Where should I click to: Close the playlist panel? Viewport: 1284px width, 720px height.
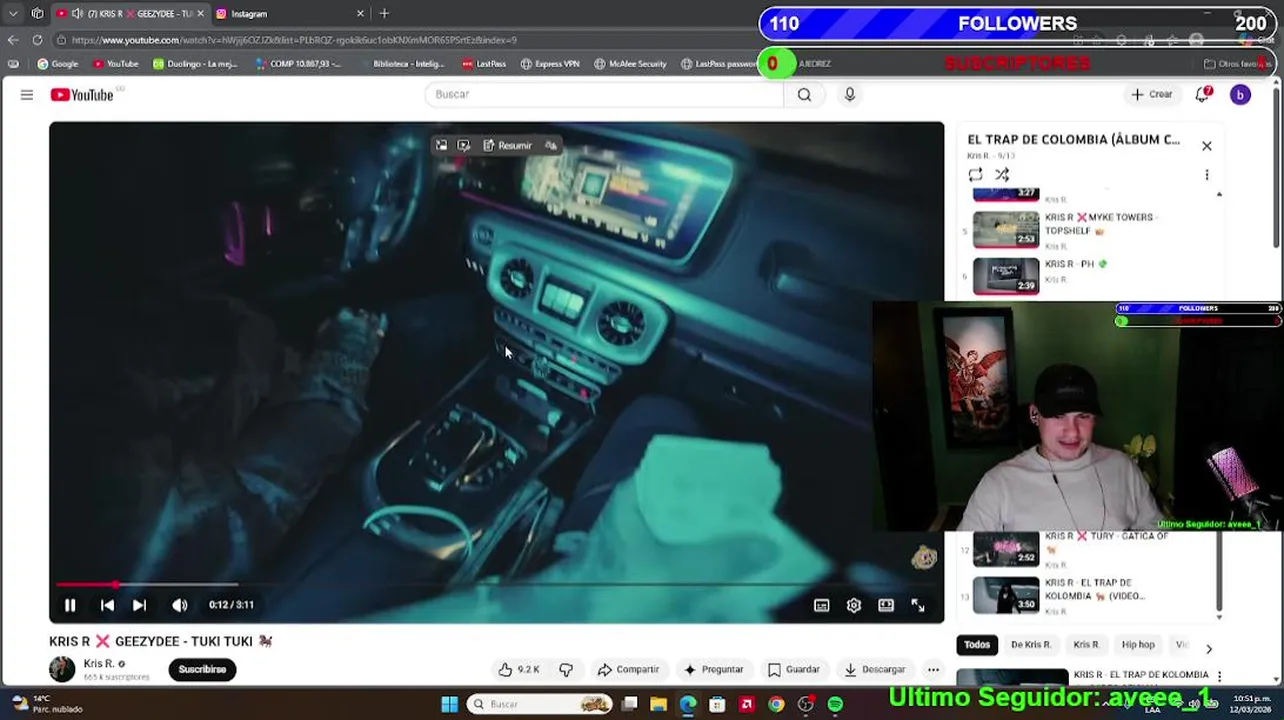1206,146
